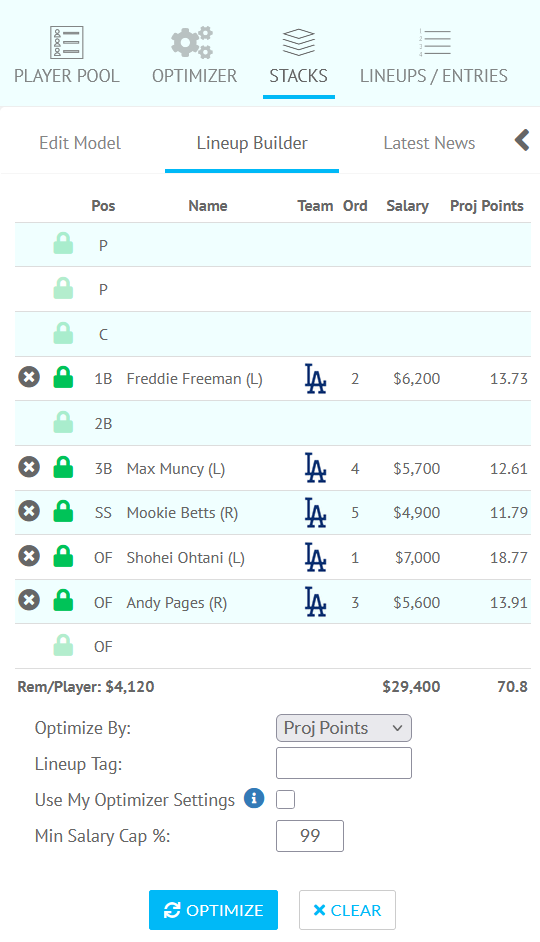Click the blue OPTIMIZE button
Viewport: 540px width, 942px height.
pyautogui.click(x=213, y=910)
